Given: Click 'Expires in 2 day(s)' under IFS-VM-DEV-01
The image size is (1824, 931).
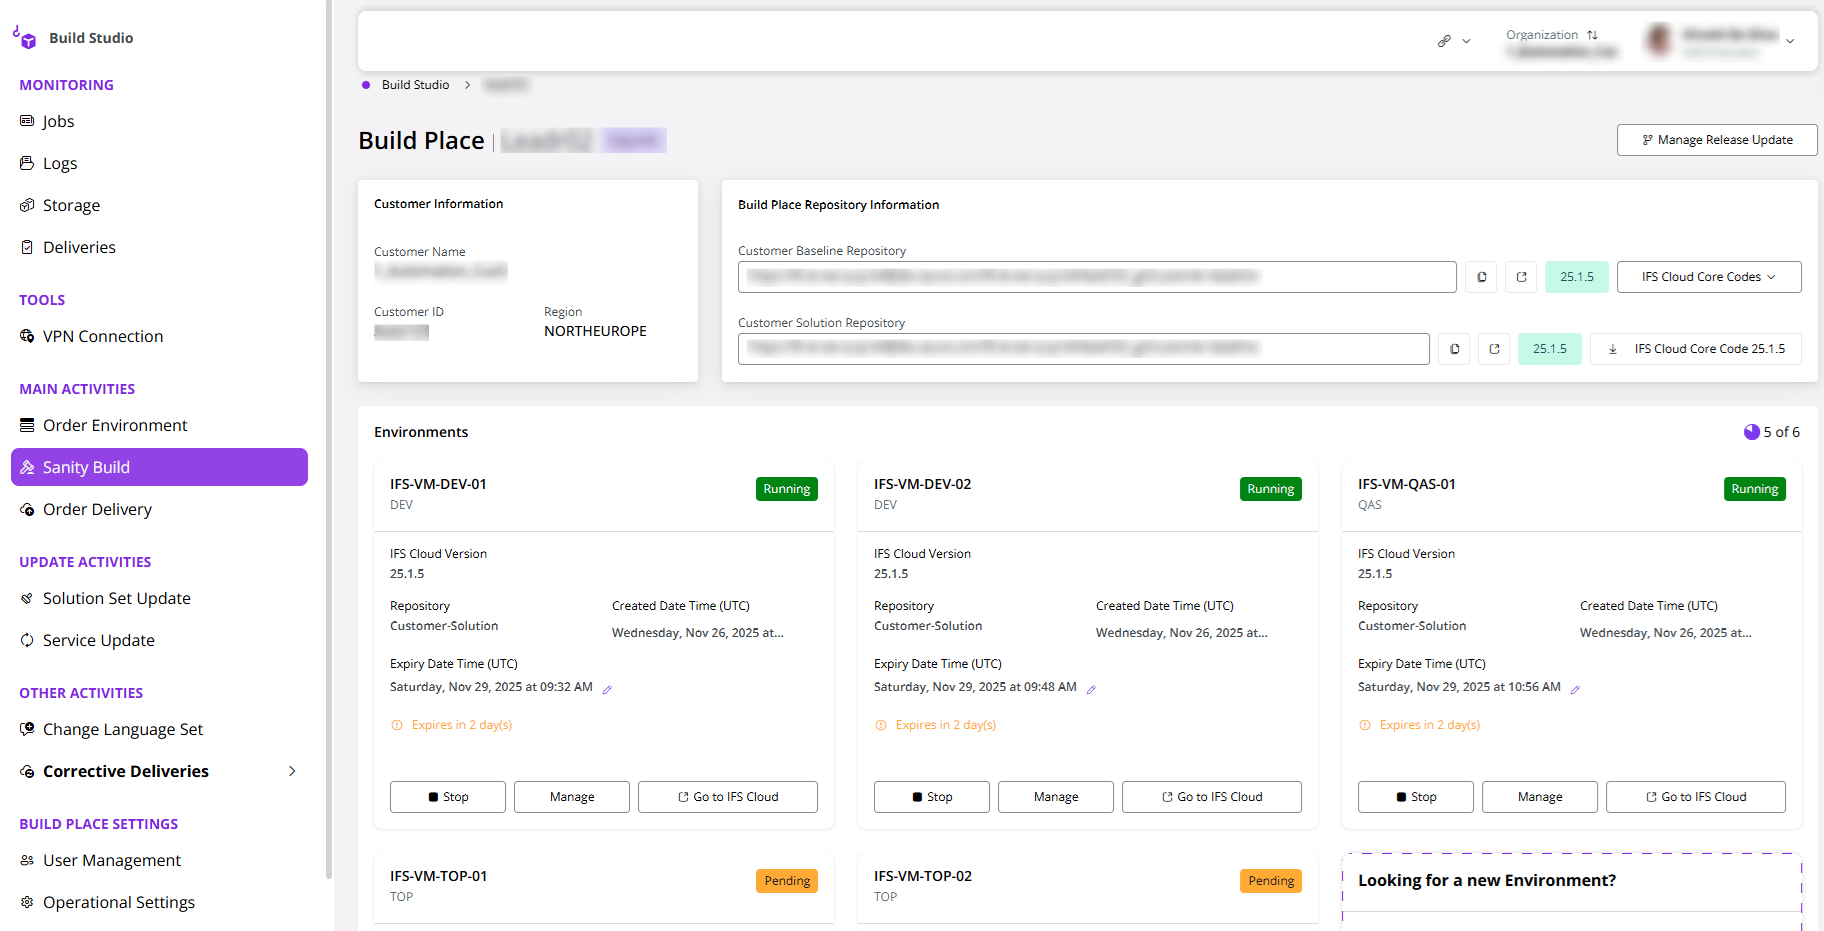Looking at the screenshot, I should tap(461, 725).
